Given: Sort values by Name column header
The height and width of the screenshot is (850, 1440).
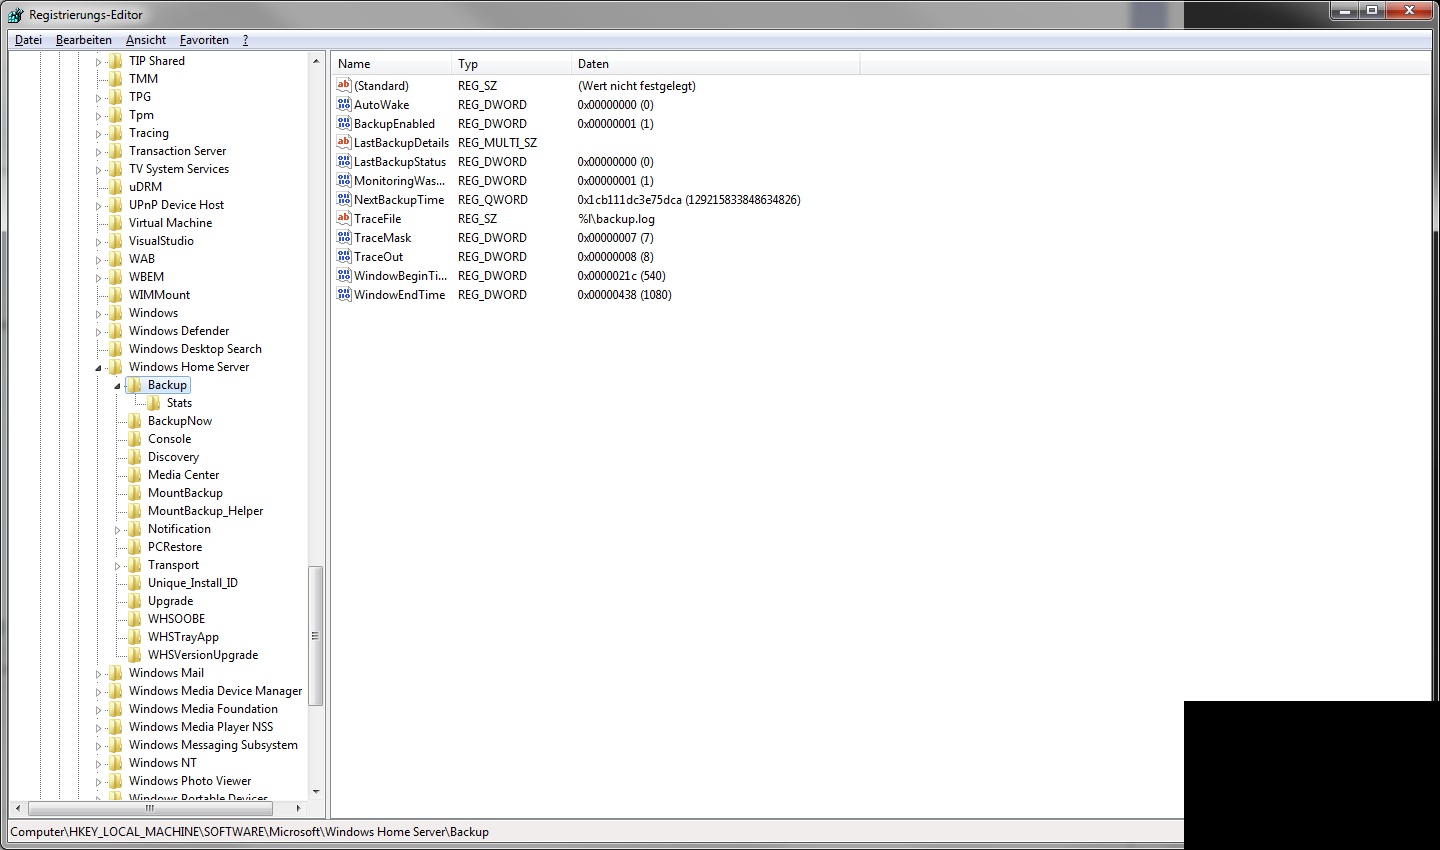Looking at the screenshot, I should (x=391, y=64).
